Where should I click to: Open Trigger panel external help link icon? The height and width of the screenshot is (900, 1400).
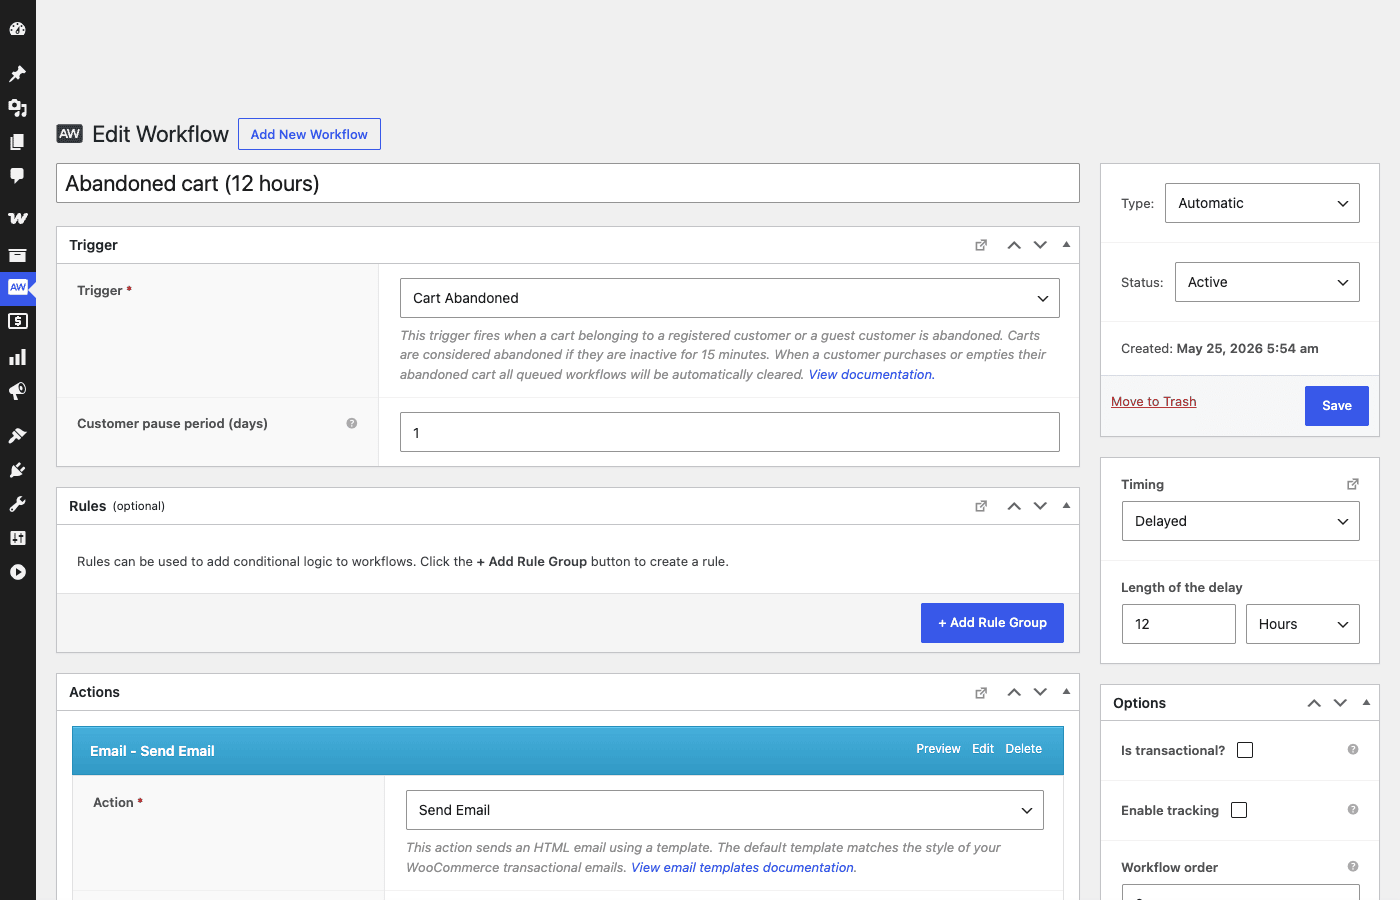tap(981, 245)
